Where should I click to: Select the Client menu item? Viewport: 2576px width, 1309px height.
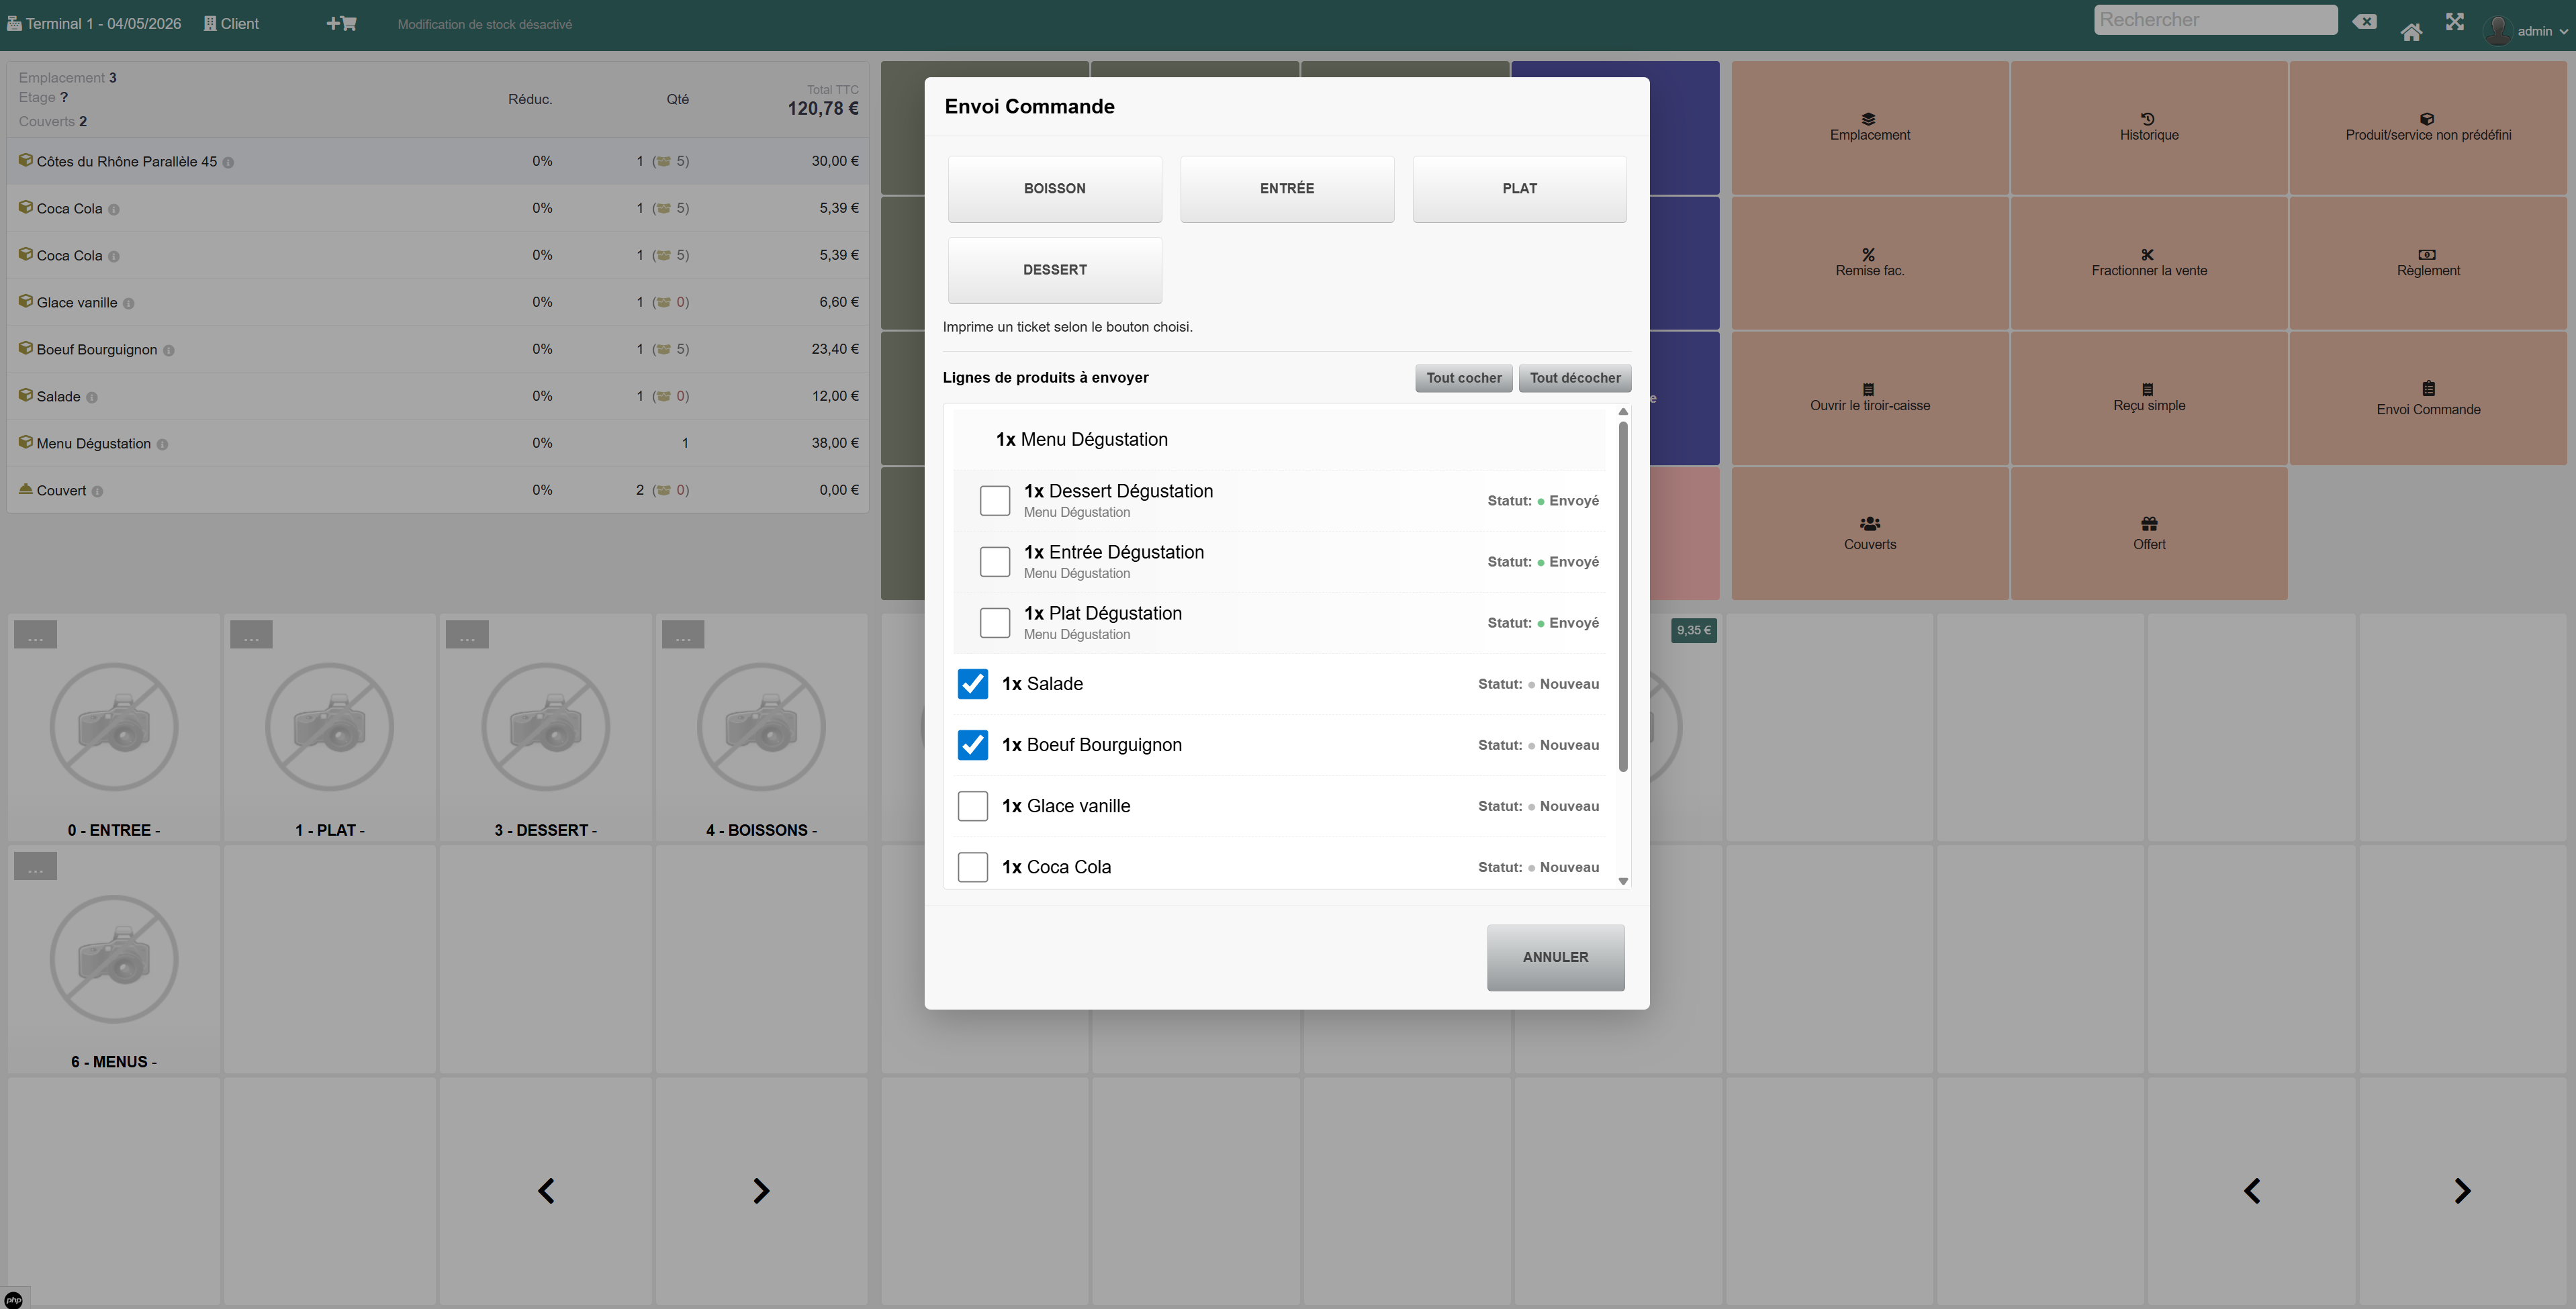point(231,23)
